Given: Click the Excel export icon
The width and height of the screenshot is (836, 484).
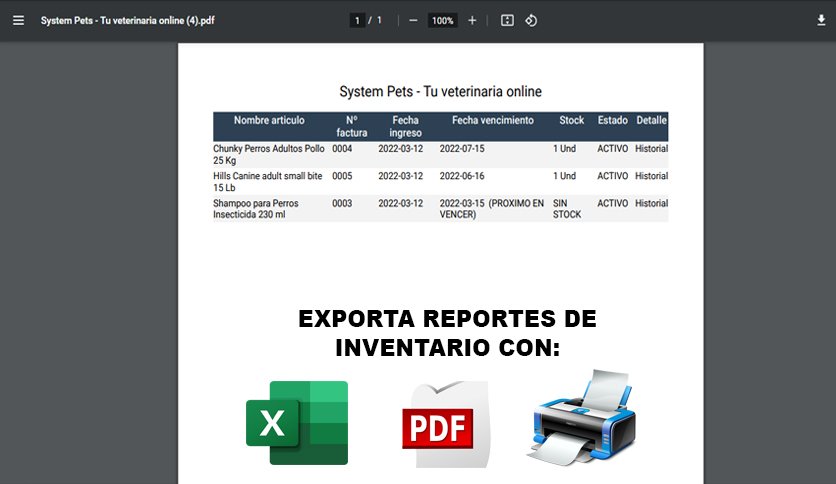Looking at the screenshot, I should click(297, 423).
